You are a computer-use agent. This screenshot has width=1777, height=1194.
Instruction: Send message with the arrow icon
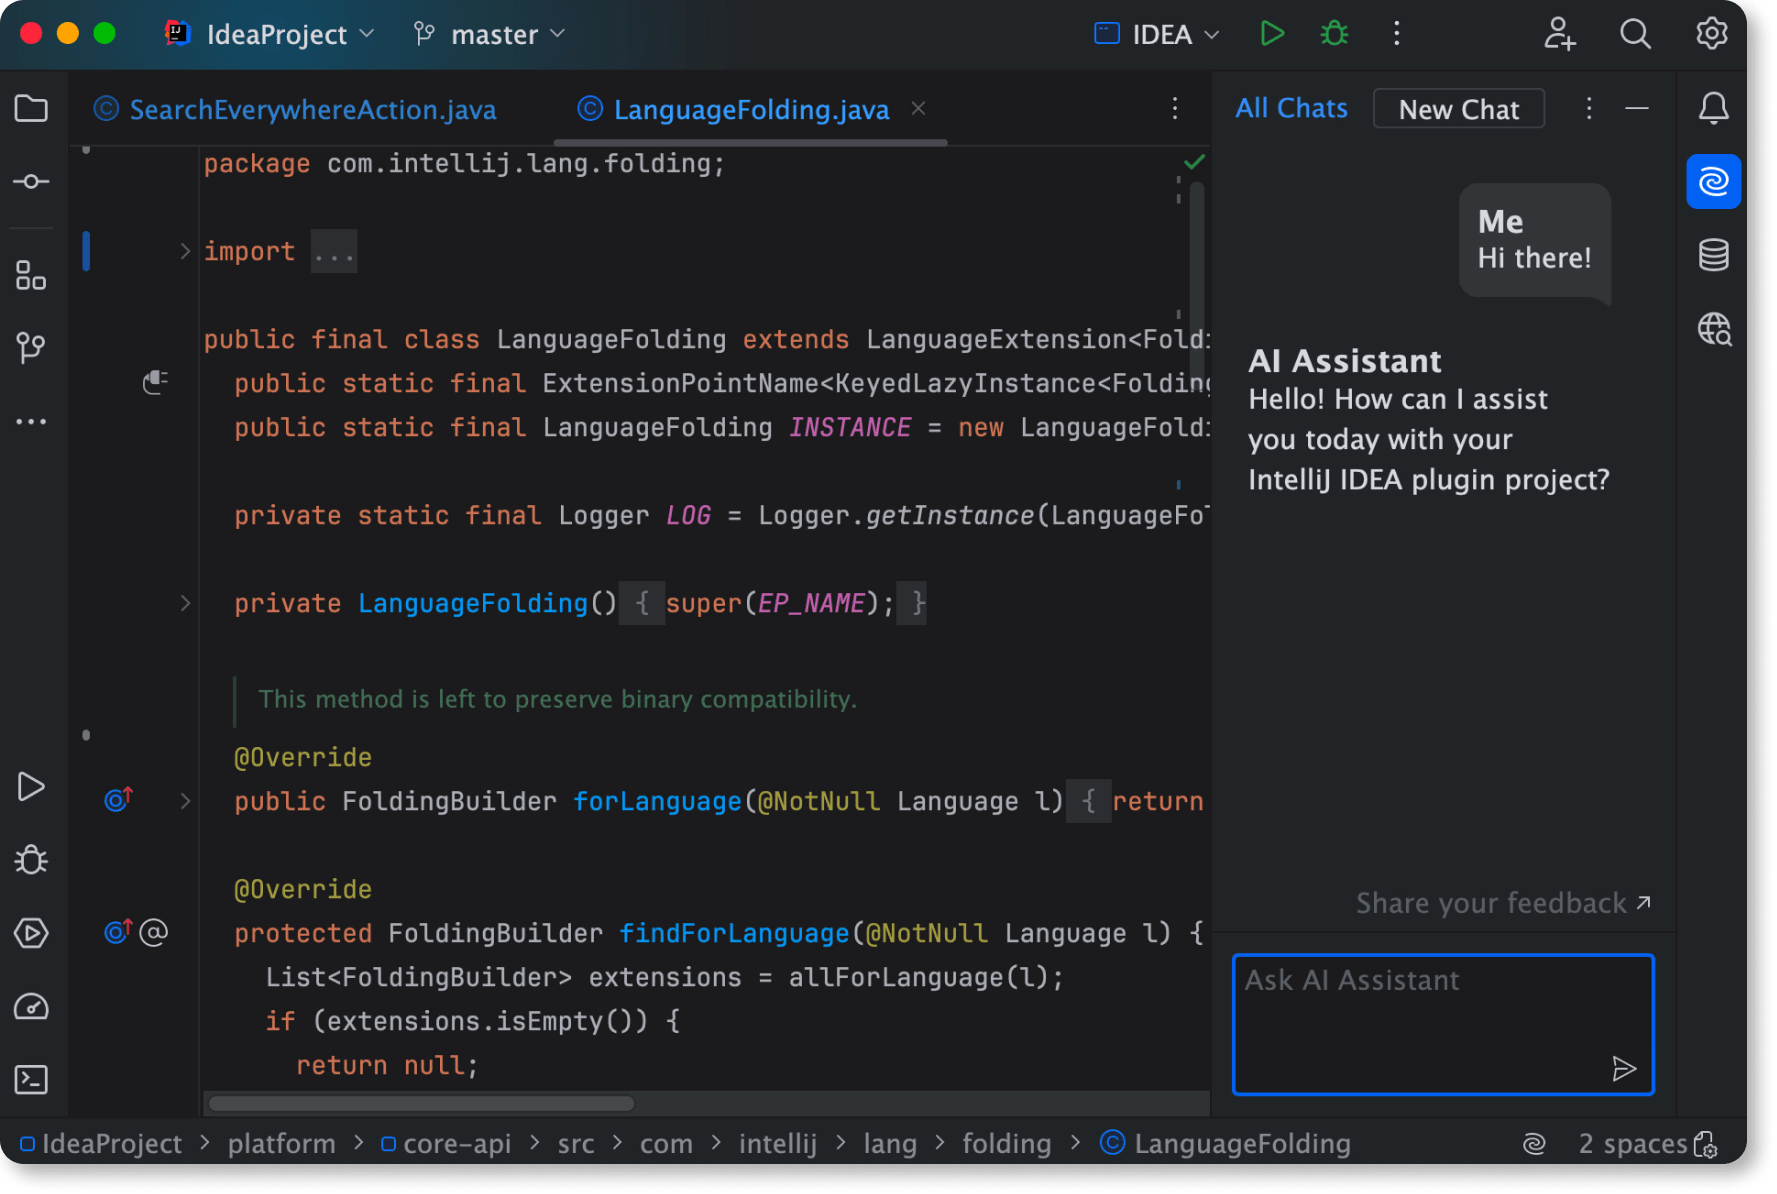(1623, 1068)
